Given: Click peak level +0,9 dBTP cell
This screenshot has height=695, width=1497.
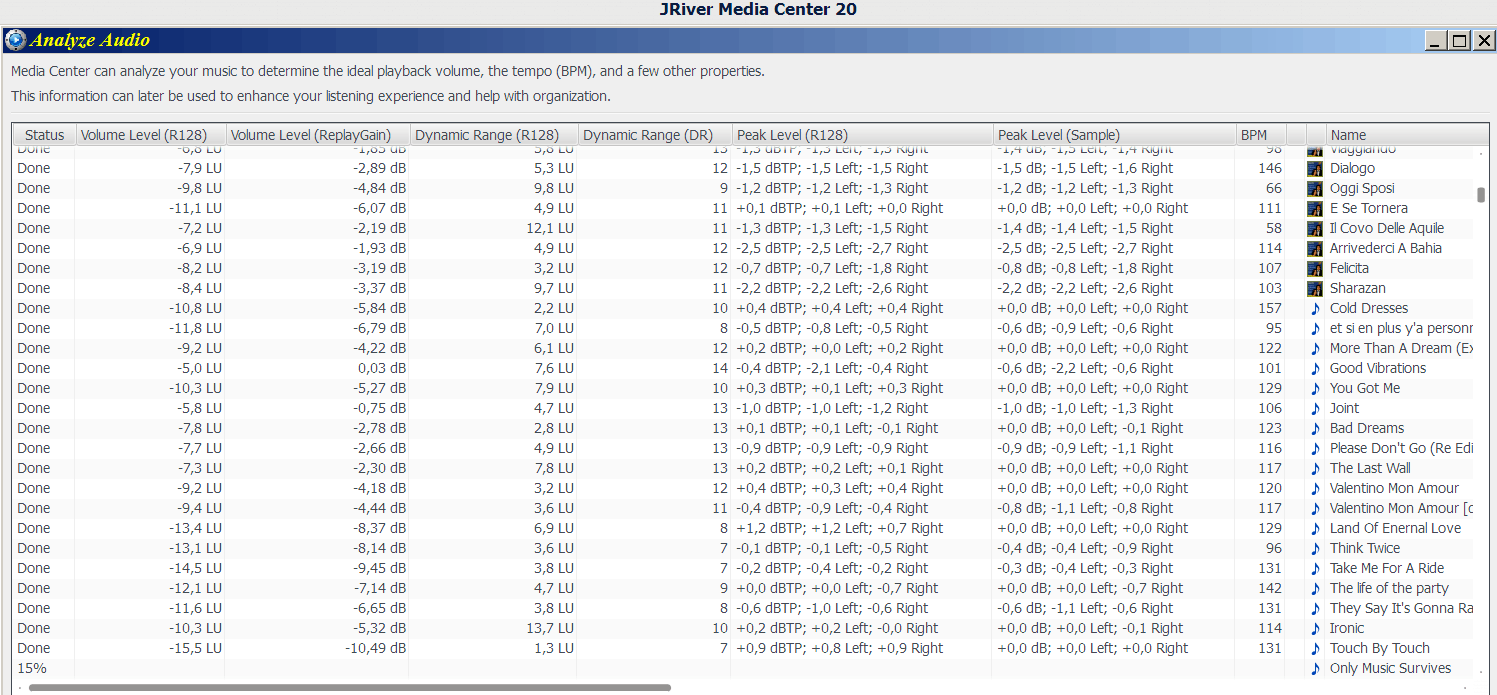Looking at the screenshot, I should [x=840, y=648].
